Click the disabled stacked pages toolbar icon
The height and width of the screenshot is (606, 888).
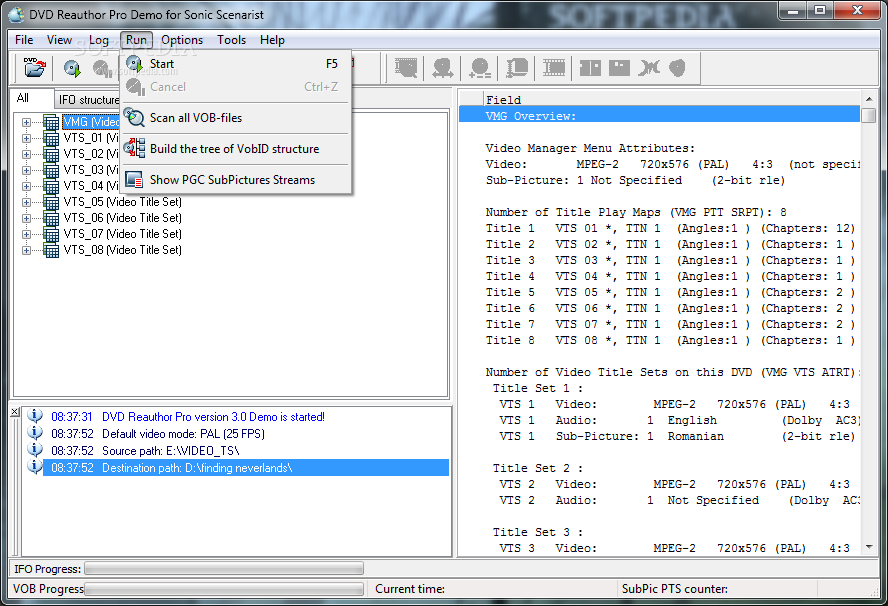pos(516,67)
